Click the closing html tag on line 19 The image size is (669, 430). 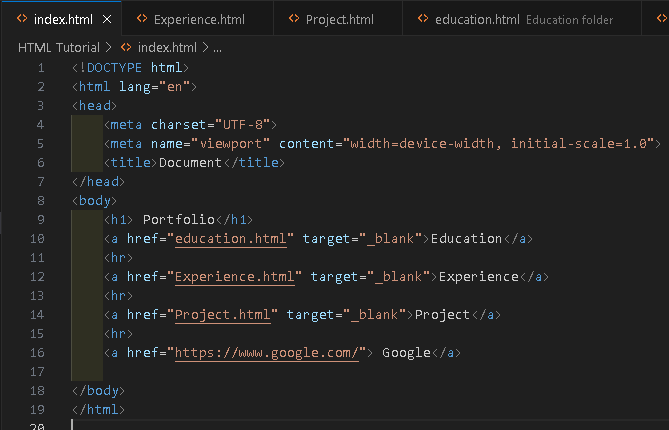pyautogui.click(x=99, y=410)
